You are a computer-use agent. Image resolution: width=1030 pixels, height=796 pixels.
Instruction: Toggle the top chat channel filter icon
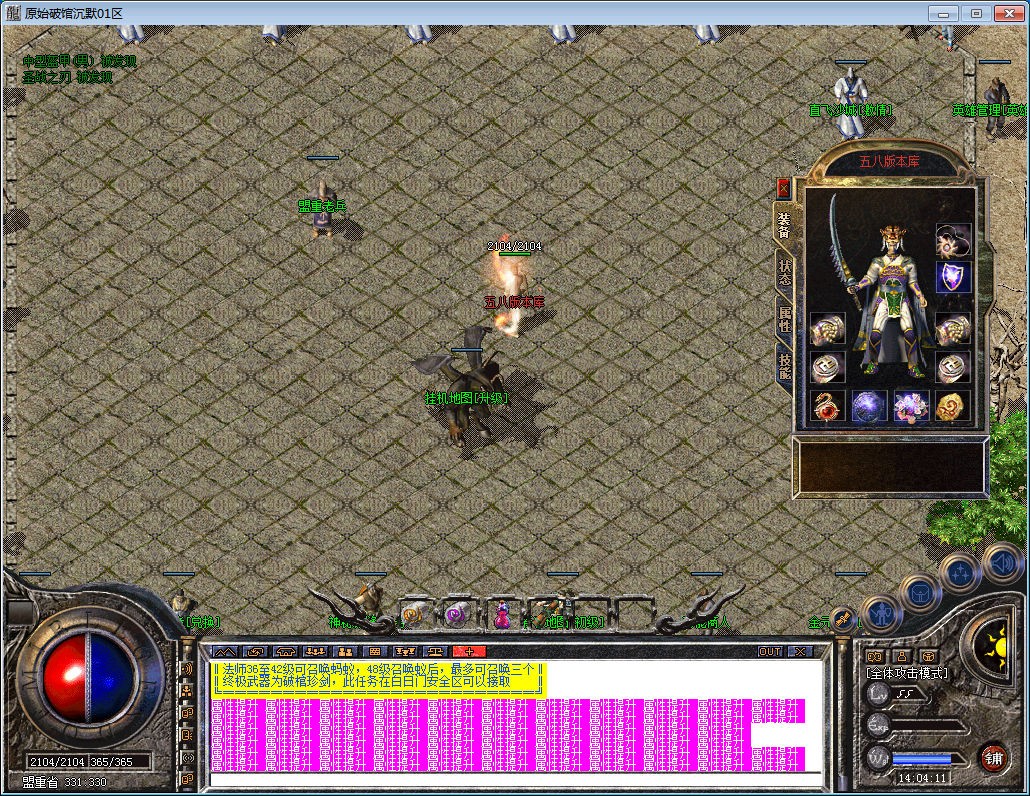pyautogui.click(x=187, y=669)
